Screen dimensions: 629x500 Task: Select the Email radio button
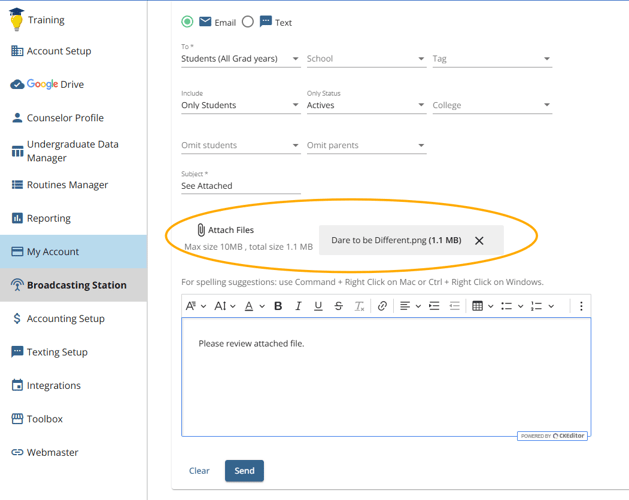click(188, 22)
